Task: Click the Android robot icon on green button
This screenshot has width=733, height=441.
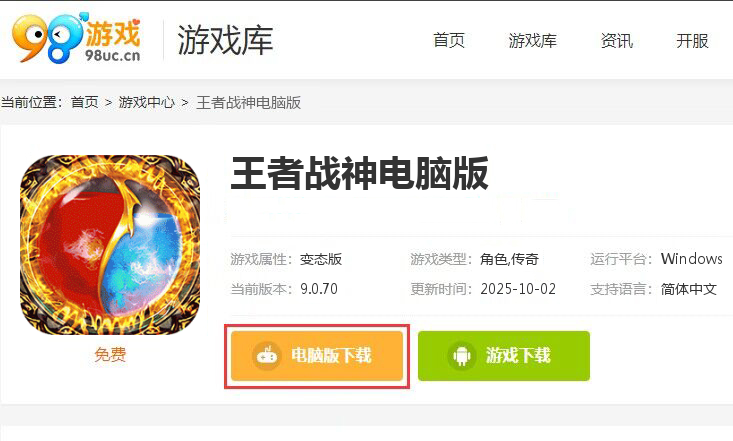Action: pos(462,356)
